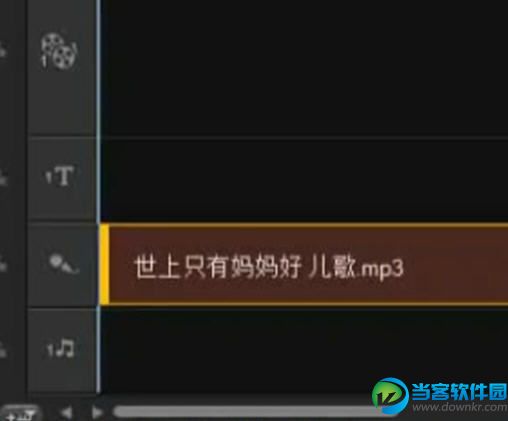
Task: Click the empty title track area
Action: point(304,180)
